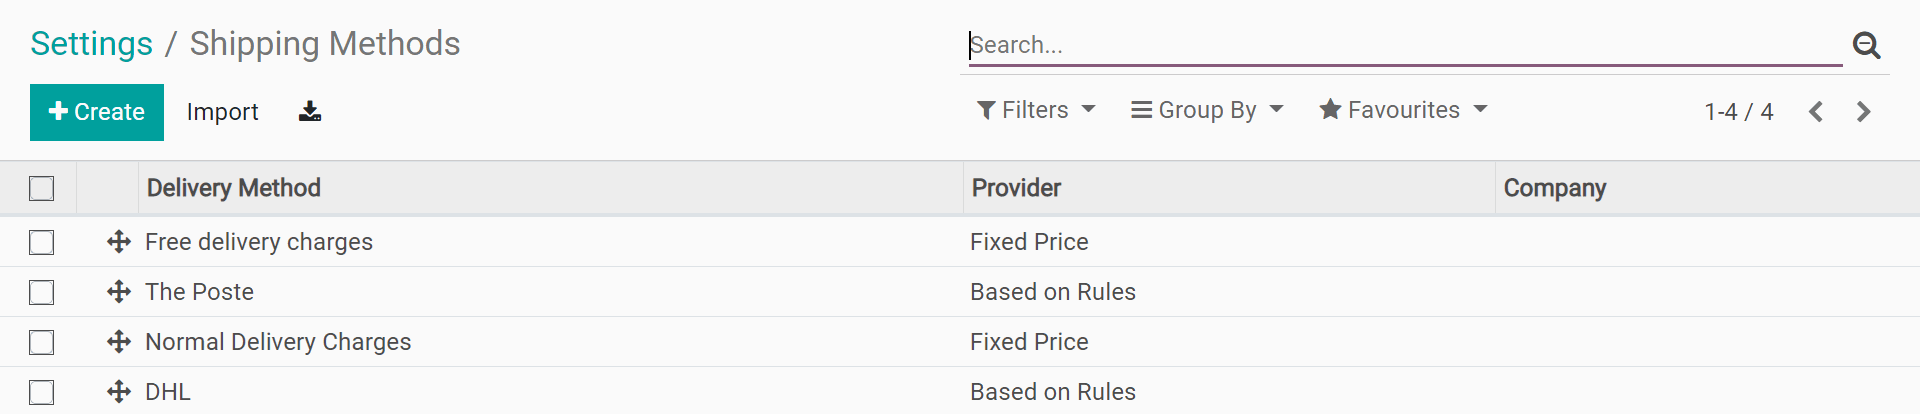Click the export download icon

point(310,111)
